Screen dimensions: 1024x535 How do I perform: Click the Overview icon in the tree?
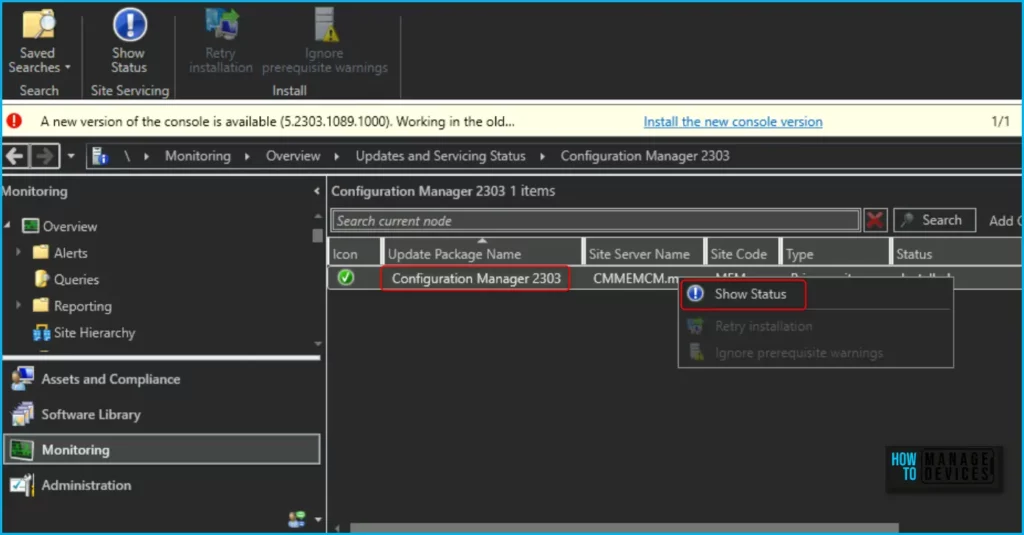31,226
